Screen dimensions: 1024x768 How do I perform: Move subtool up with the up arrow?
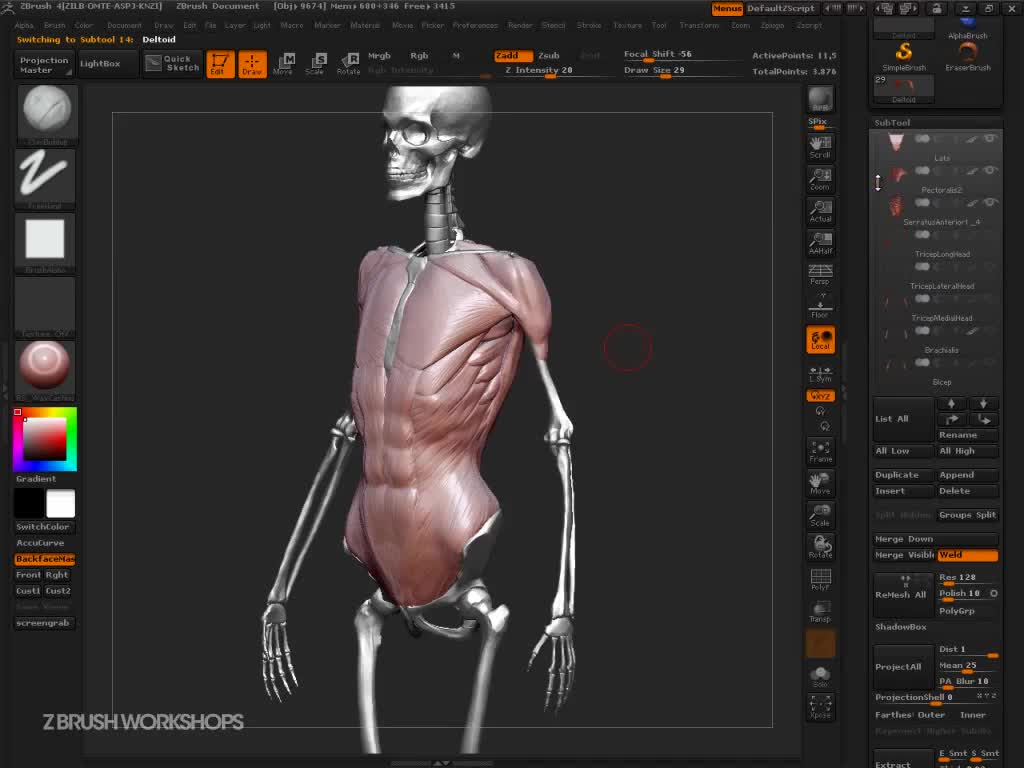coord(951,404)
